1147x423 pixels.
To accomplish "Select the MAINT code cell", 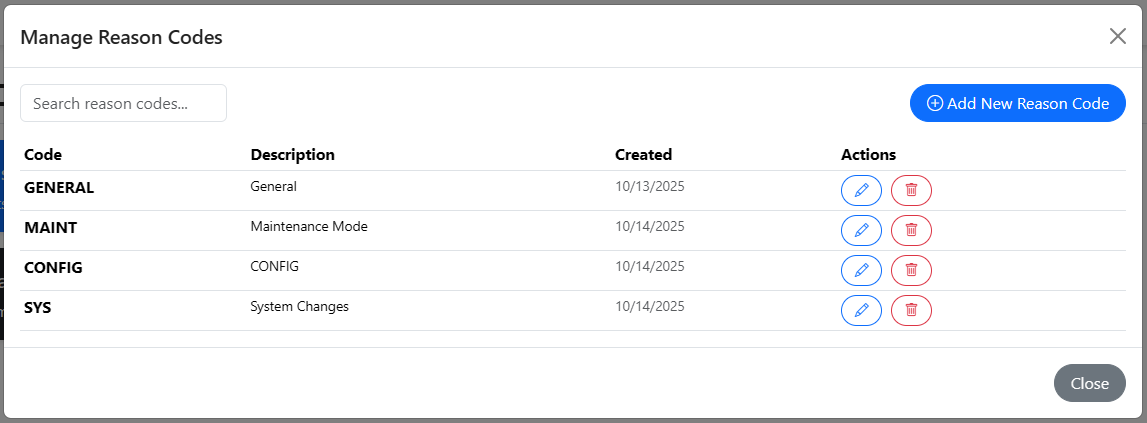I will pyautogui.click(x=51, y=228).
